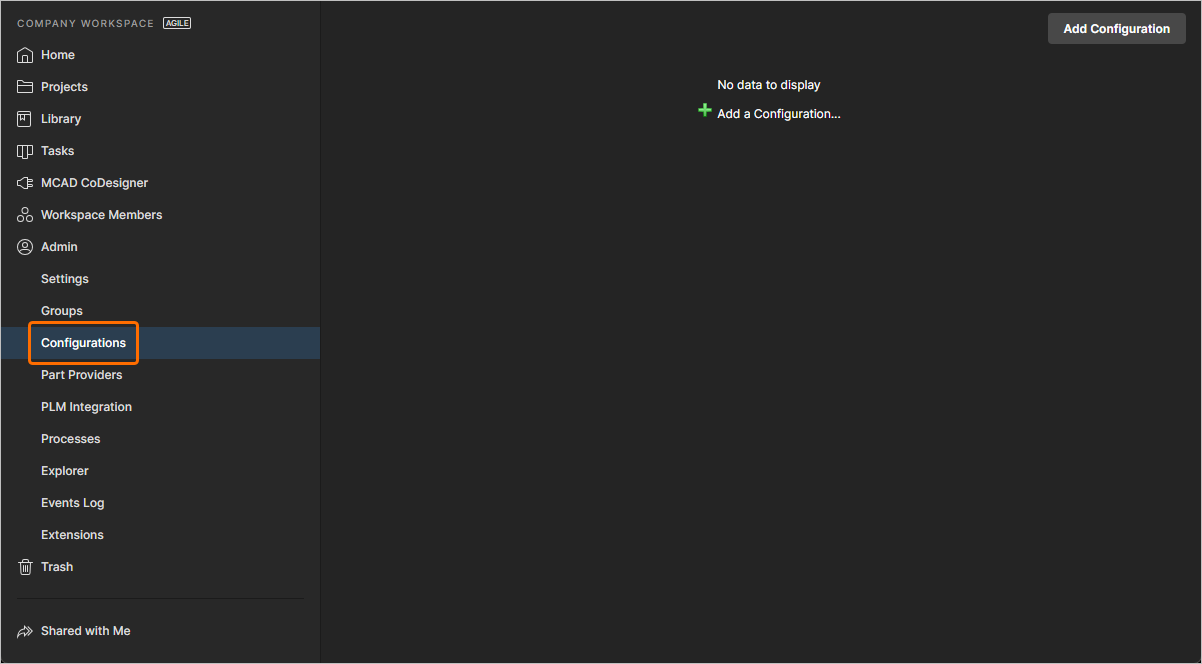The height and width of the screenshot is (664, 1202).
Task: Click the Shared with Me arrow icon
Action: pos(25,631)
